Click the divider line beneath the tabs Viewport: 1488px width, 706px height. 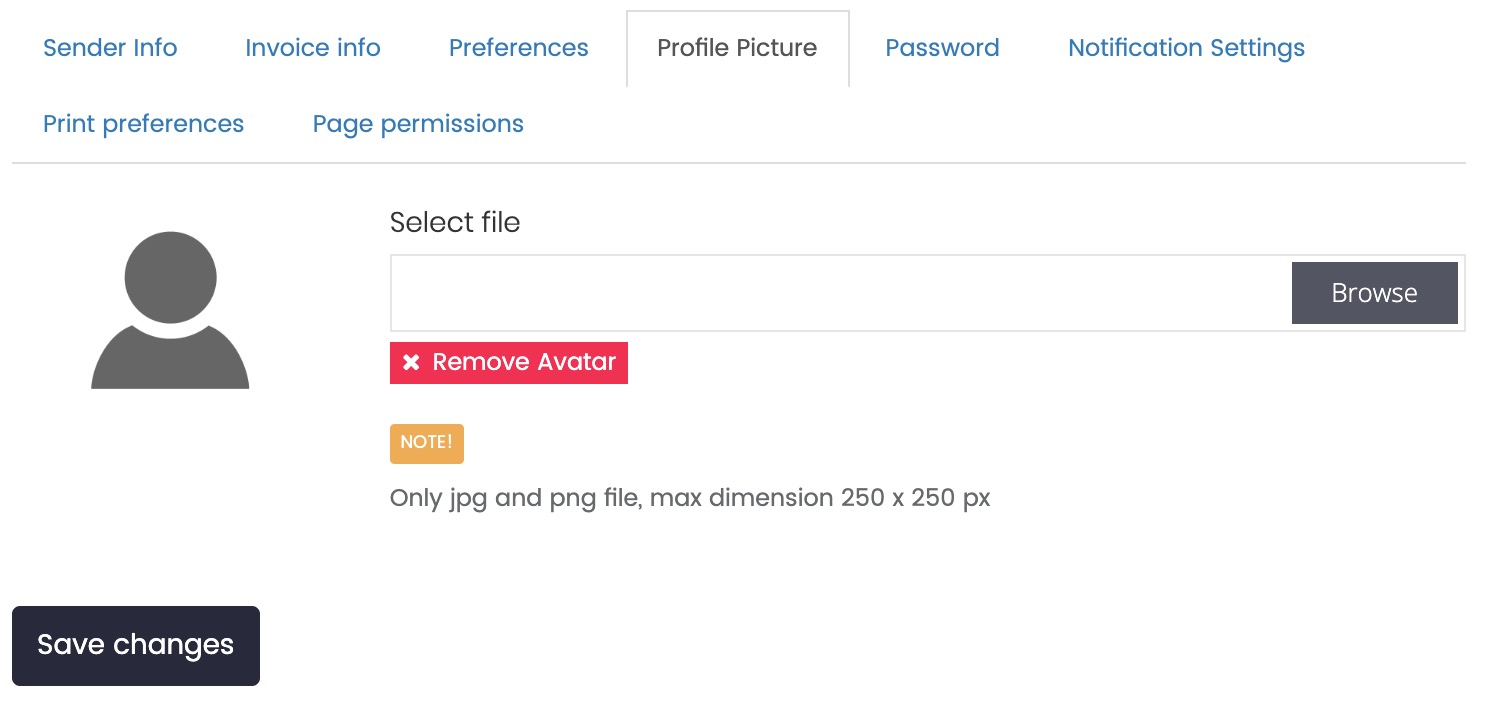pos(739,163)
